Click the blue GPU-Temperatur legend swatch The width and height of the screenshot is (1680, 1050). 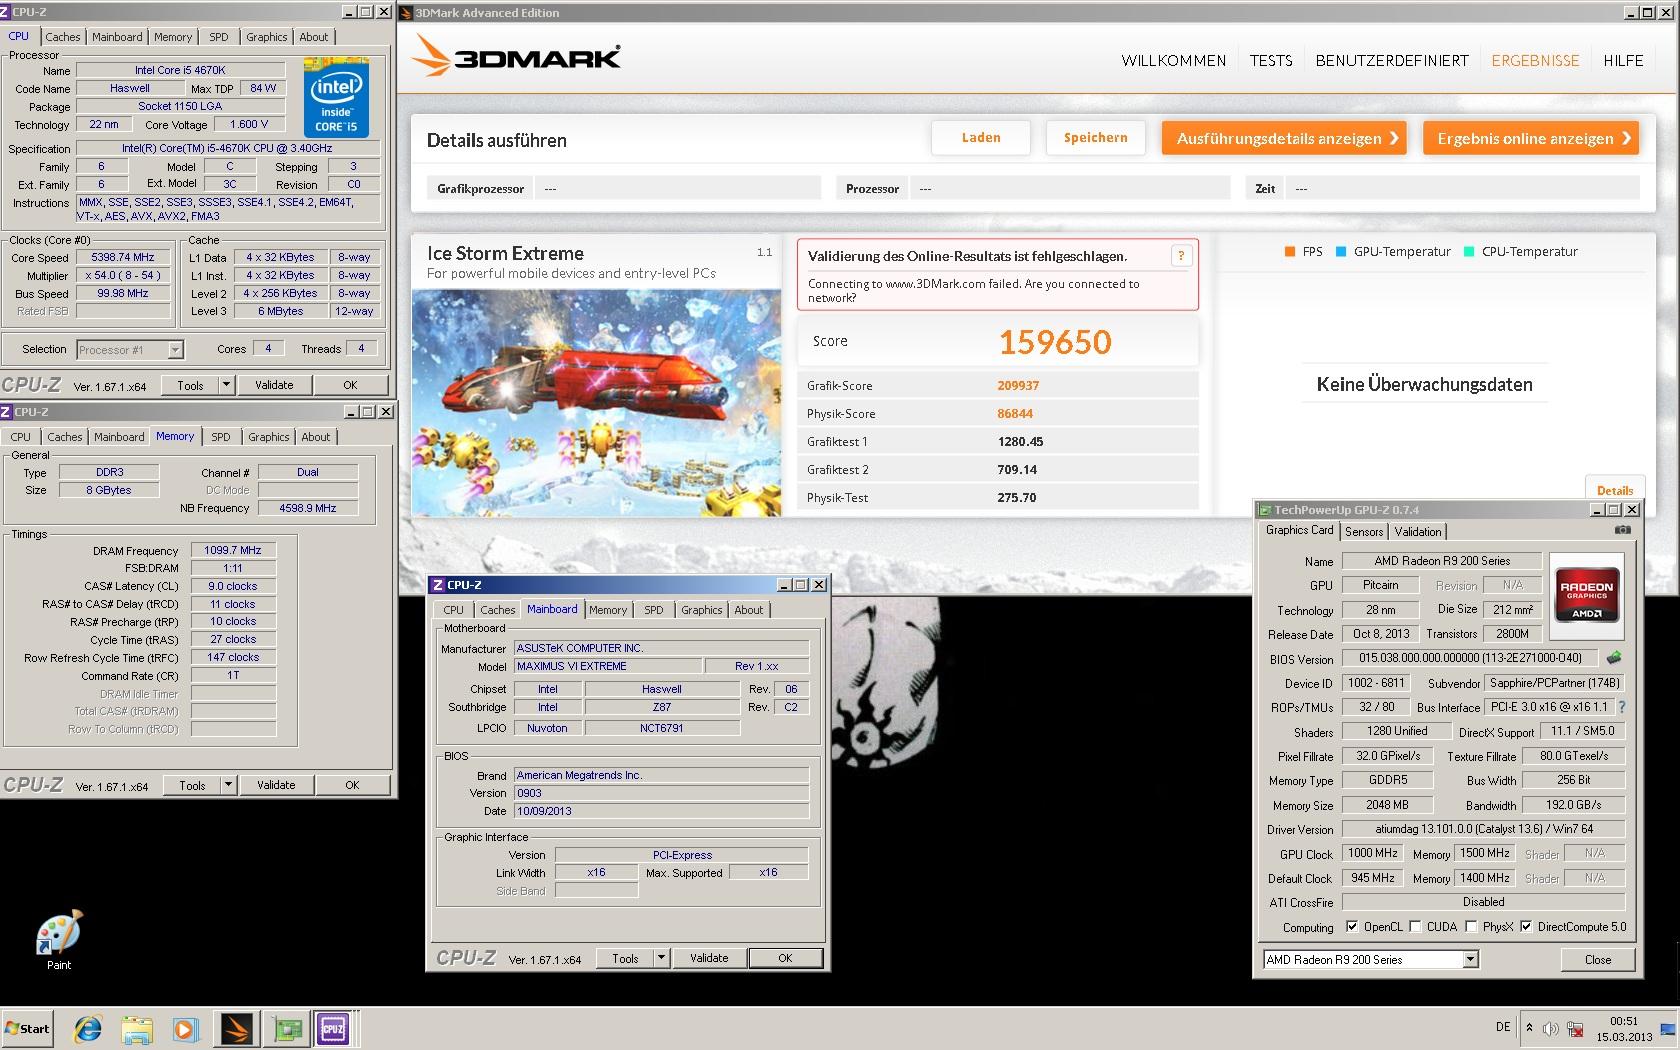pyautogui.click(x=1341, y=252)
